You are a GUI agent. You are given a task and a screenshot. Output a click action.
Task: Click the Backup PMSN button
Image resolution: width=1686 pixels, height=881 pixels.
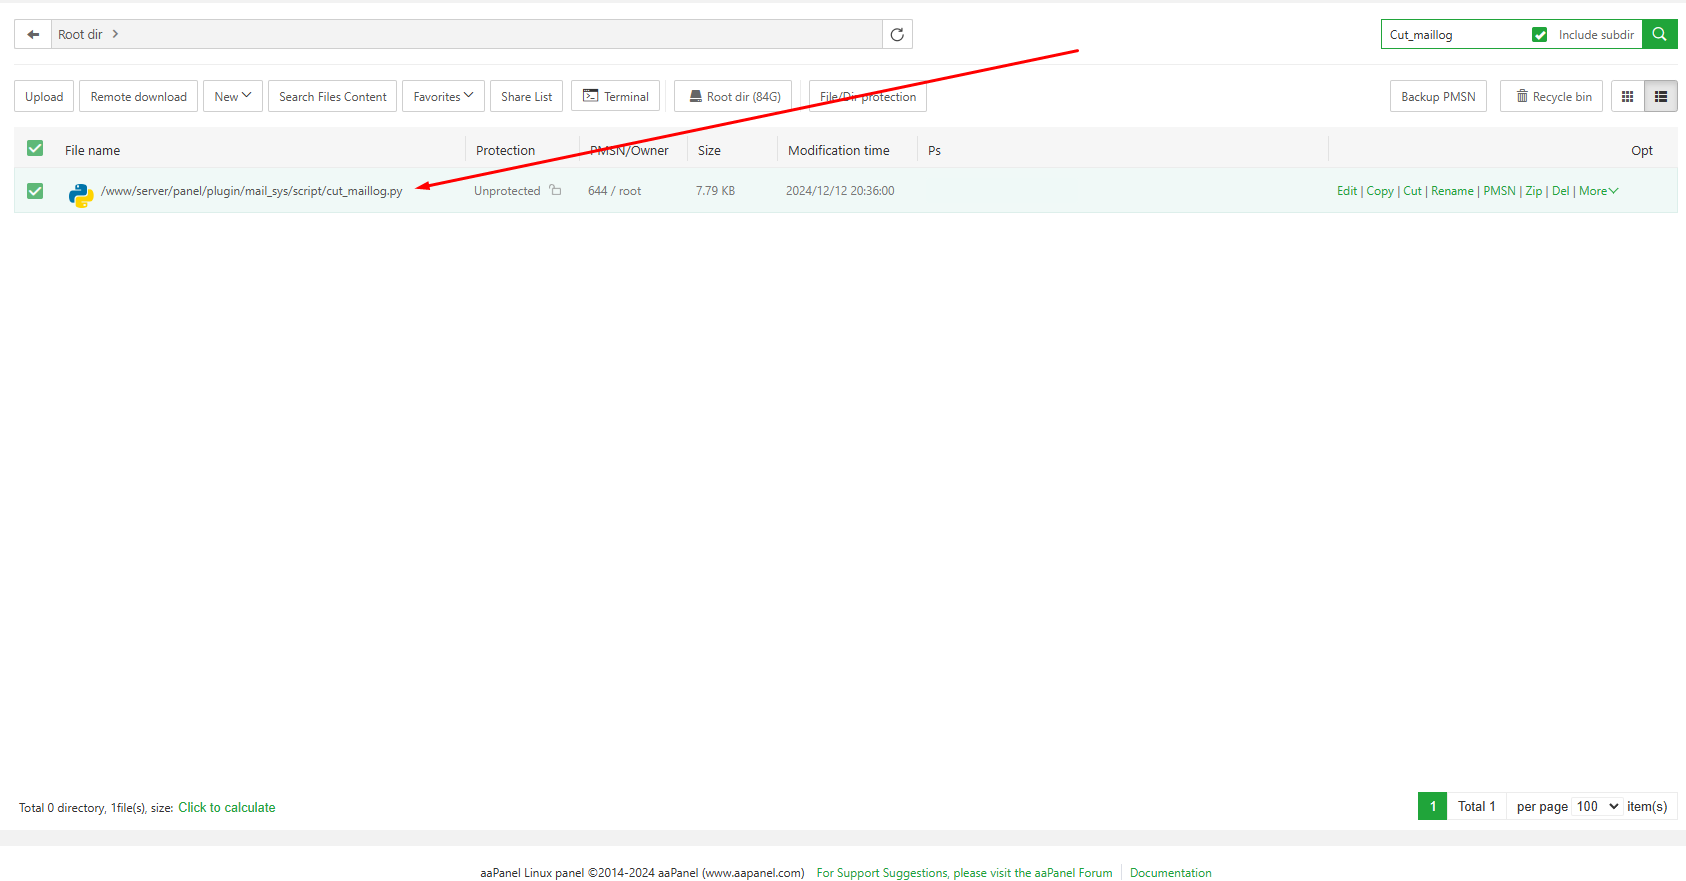[x=1438, y=96]
